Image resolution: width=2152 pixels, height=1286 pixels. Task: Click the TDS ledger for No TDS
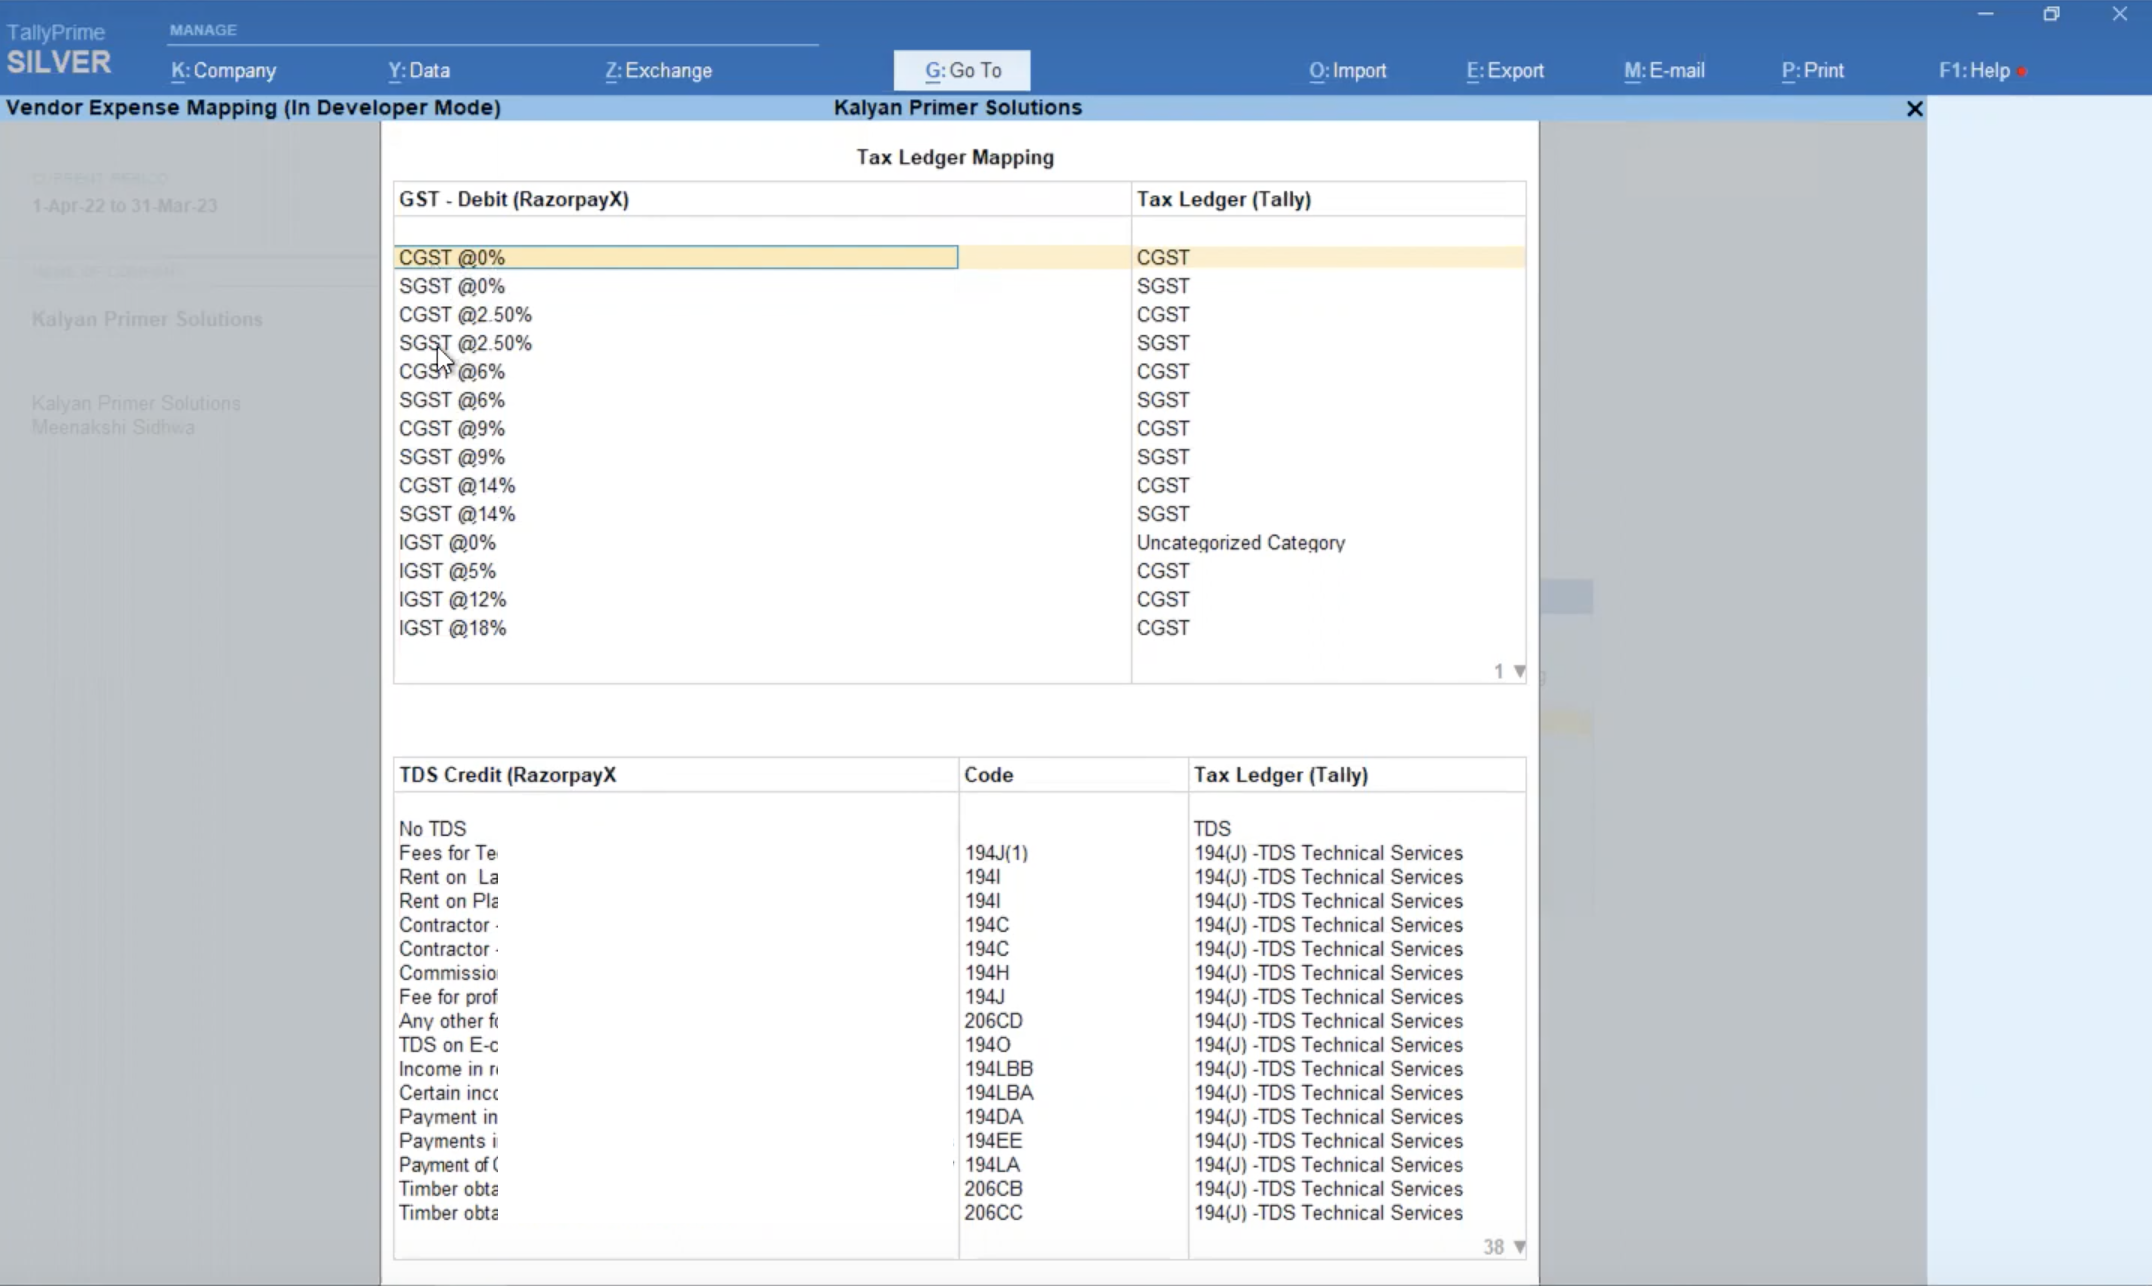1212,829
